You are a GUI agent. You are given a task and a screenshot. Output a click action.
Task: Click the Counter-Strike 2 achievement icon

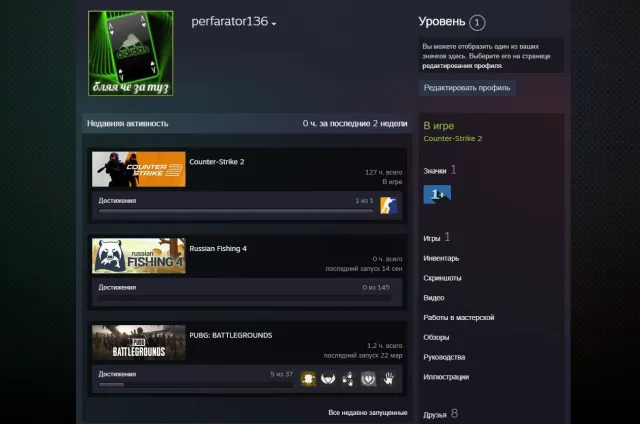pyautogui.click(x=388, y=205)
